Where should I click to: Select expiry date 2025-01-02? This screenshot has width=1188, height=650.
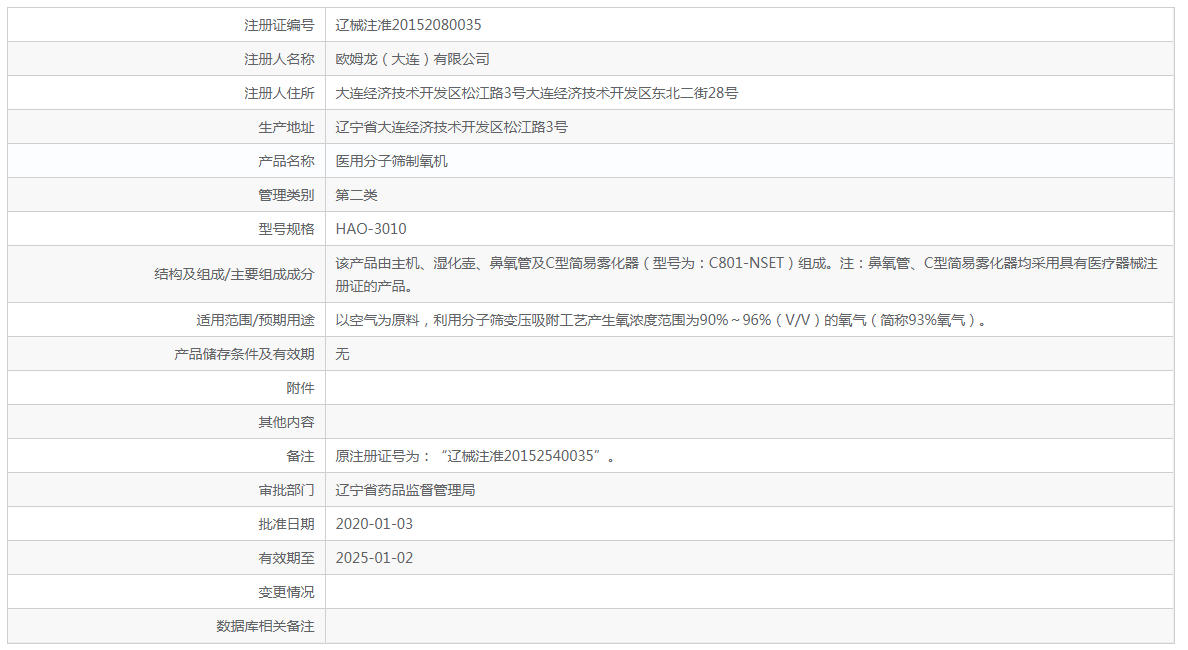coord(374,558)
